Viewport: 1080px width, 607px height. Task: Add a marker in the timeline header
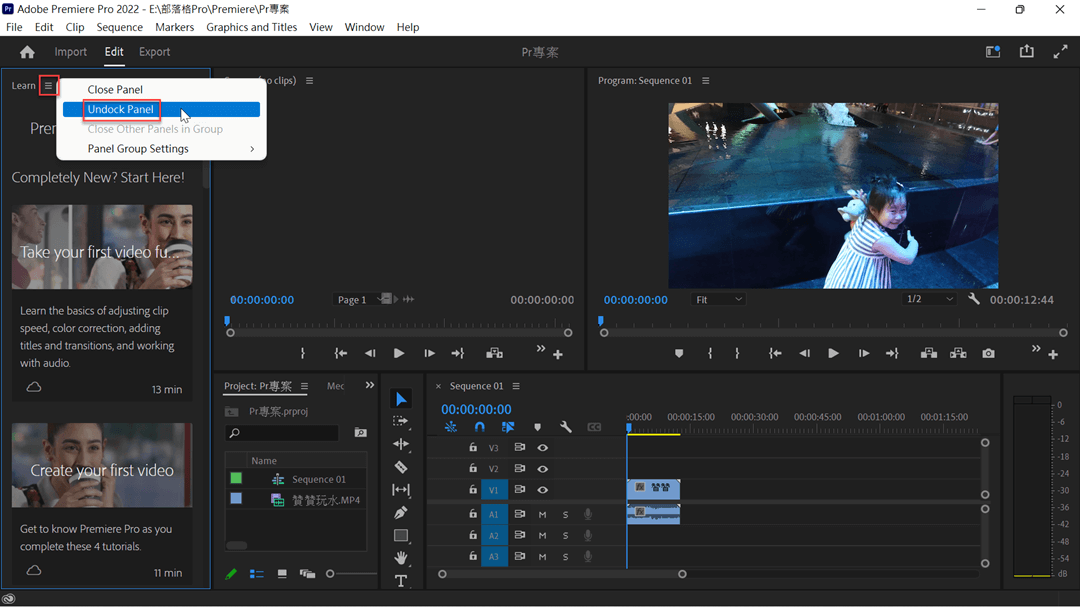[x=537, y=427]
